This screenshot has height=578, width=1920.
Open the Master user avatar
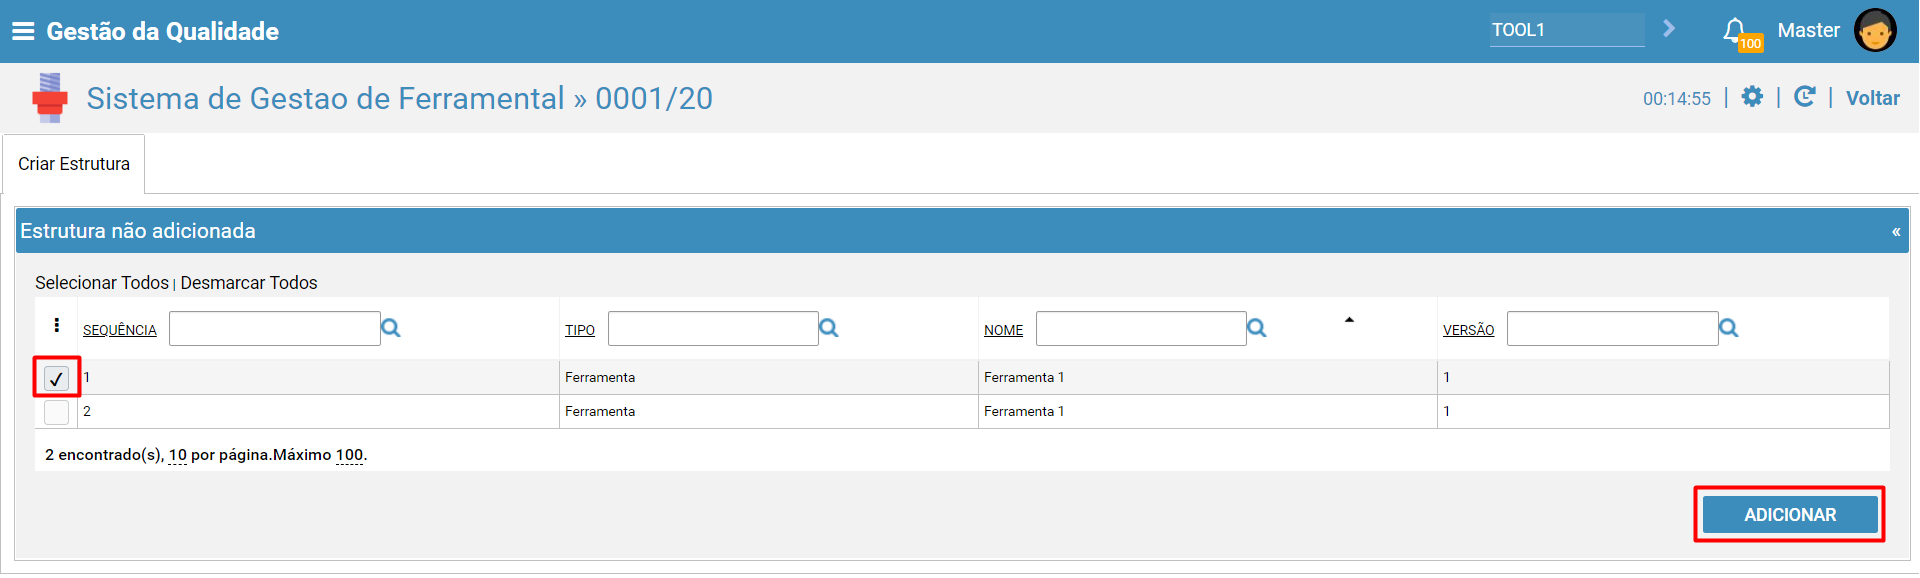click(x=1875, y=30)
